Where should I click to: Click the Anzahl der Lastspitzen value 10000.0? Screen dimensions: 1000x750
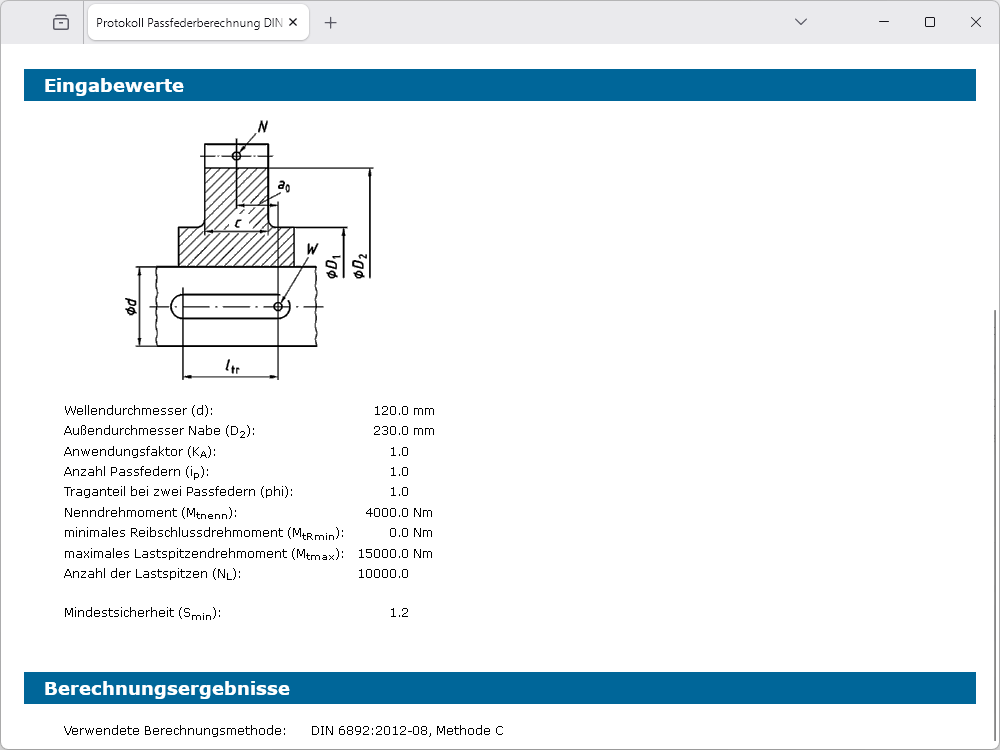[383, 574]
